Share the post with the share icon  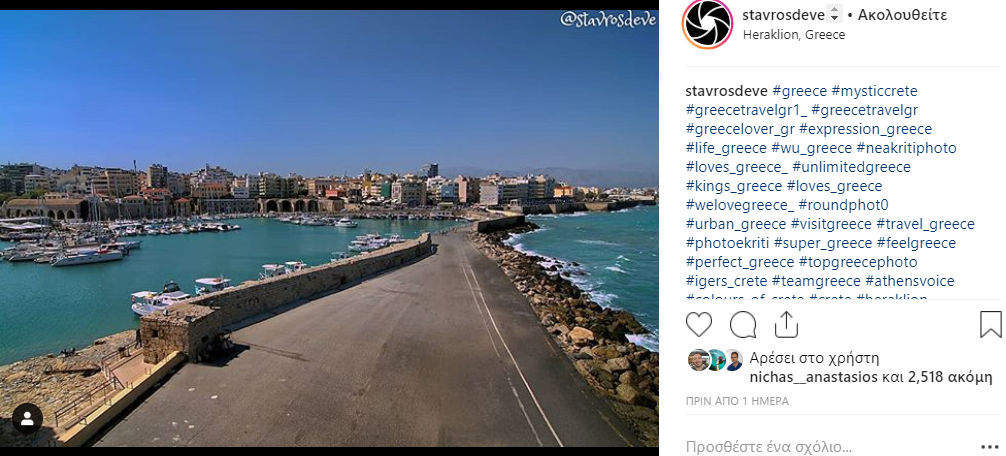coord(786,325)
